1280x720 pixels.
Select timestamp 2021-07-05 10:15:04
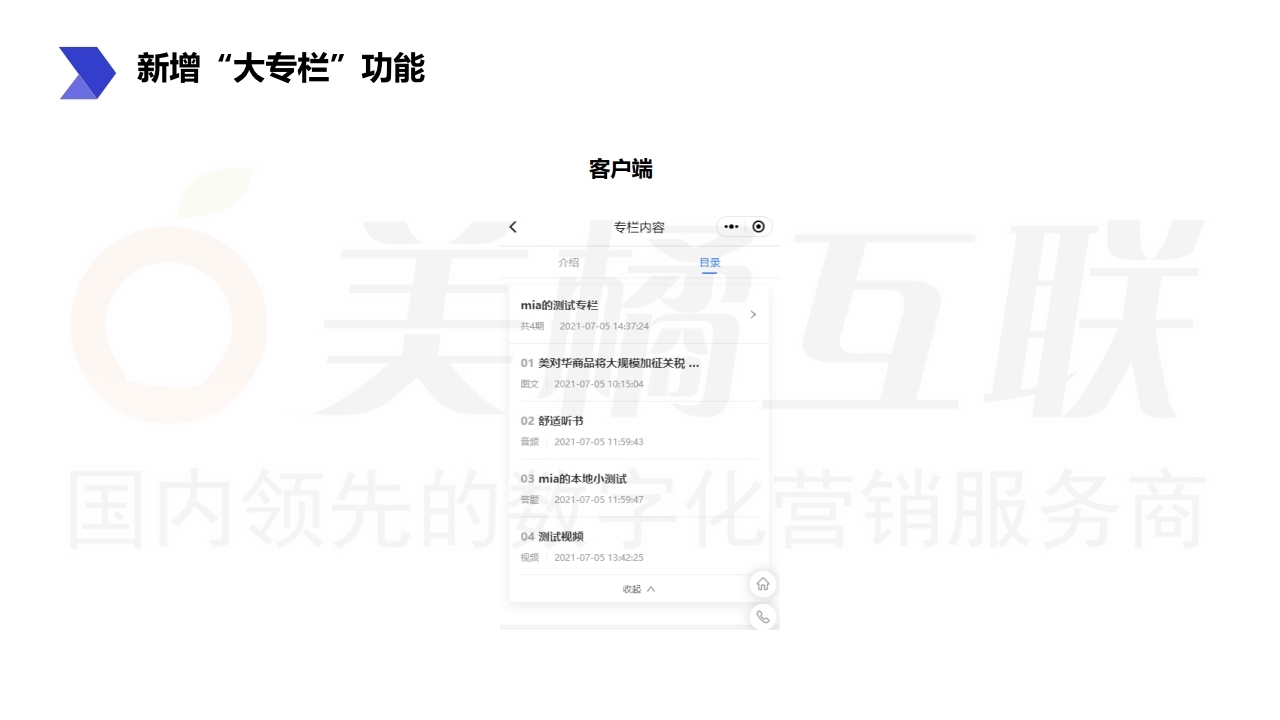click(x=599, y=384)
